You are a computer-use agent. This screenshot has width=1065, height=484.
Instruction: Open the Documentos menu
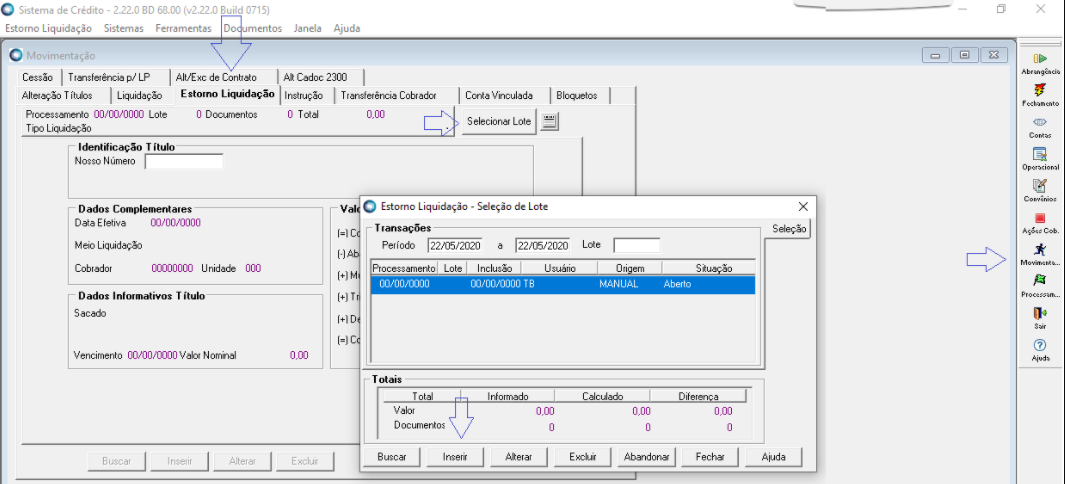tap(253, 29)
